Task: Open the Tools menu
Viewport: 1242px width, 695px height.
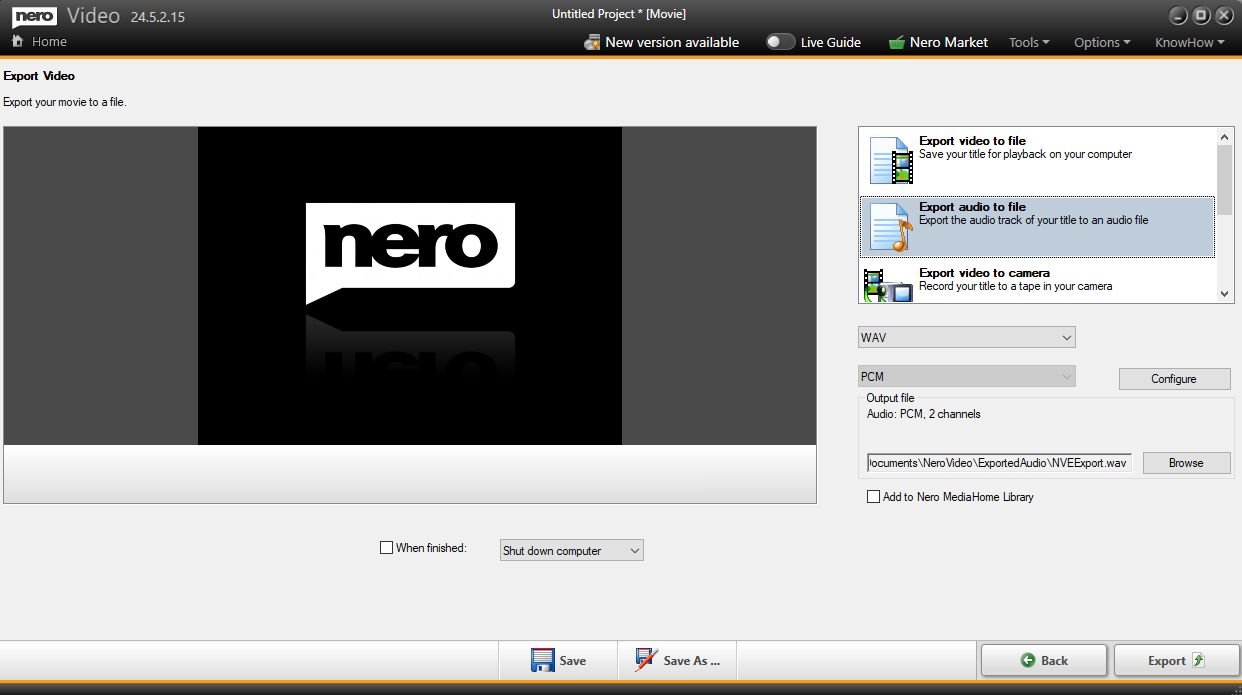Action: point(1029,42)
